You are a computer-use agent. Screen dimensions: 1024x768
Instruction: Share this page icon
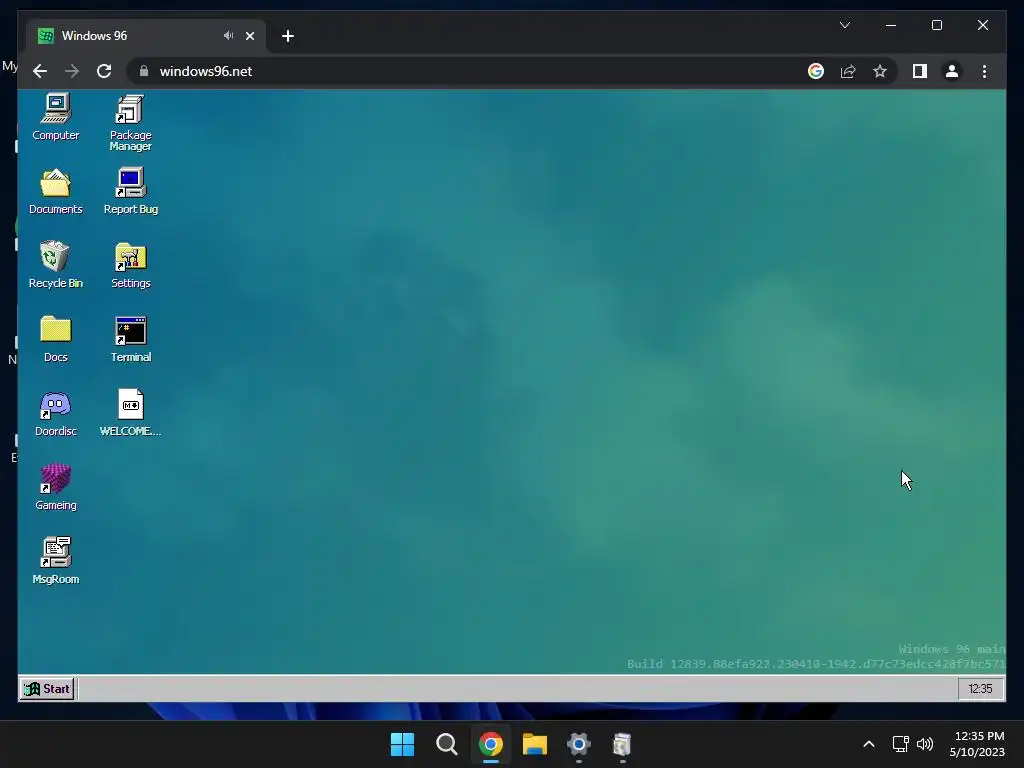pos(848,71)
